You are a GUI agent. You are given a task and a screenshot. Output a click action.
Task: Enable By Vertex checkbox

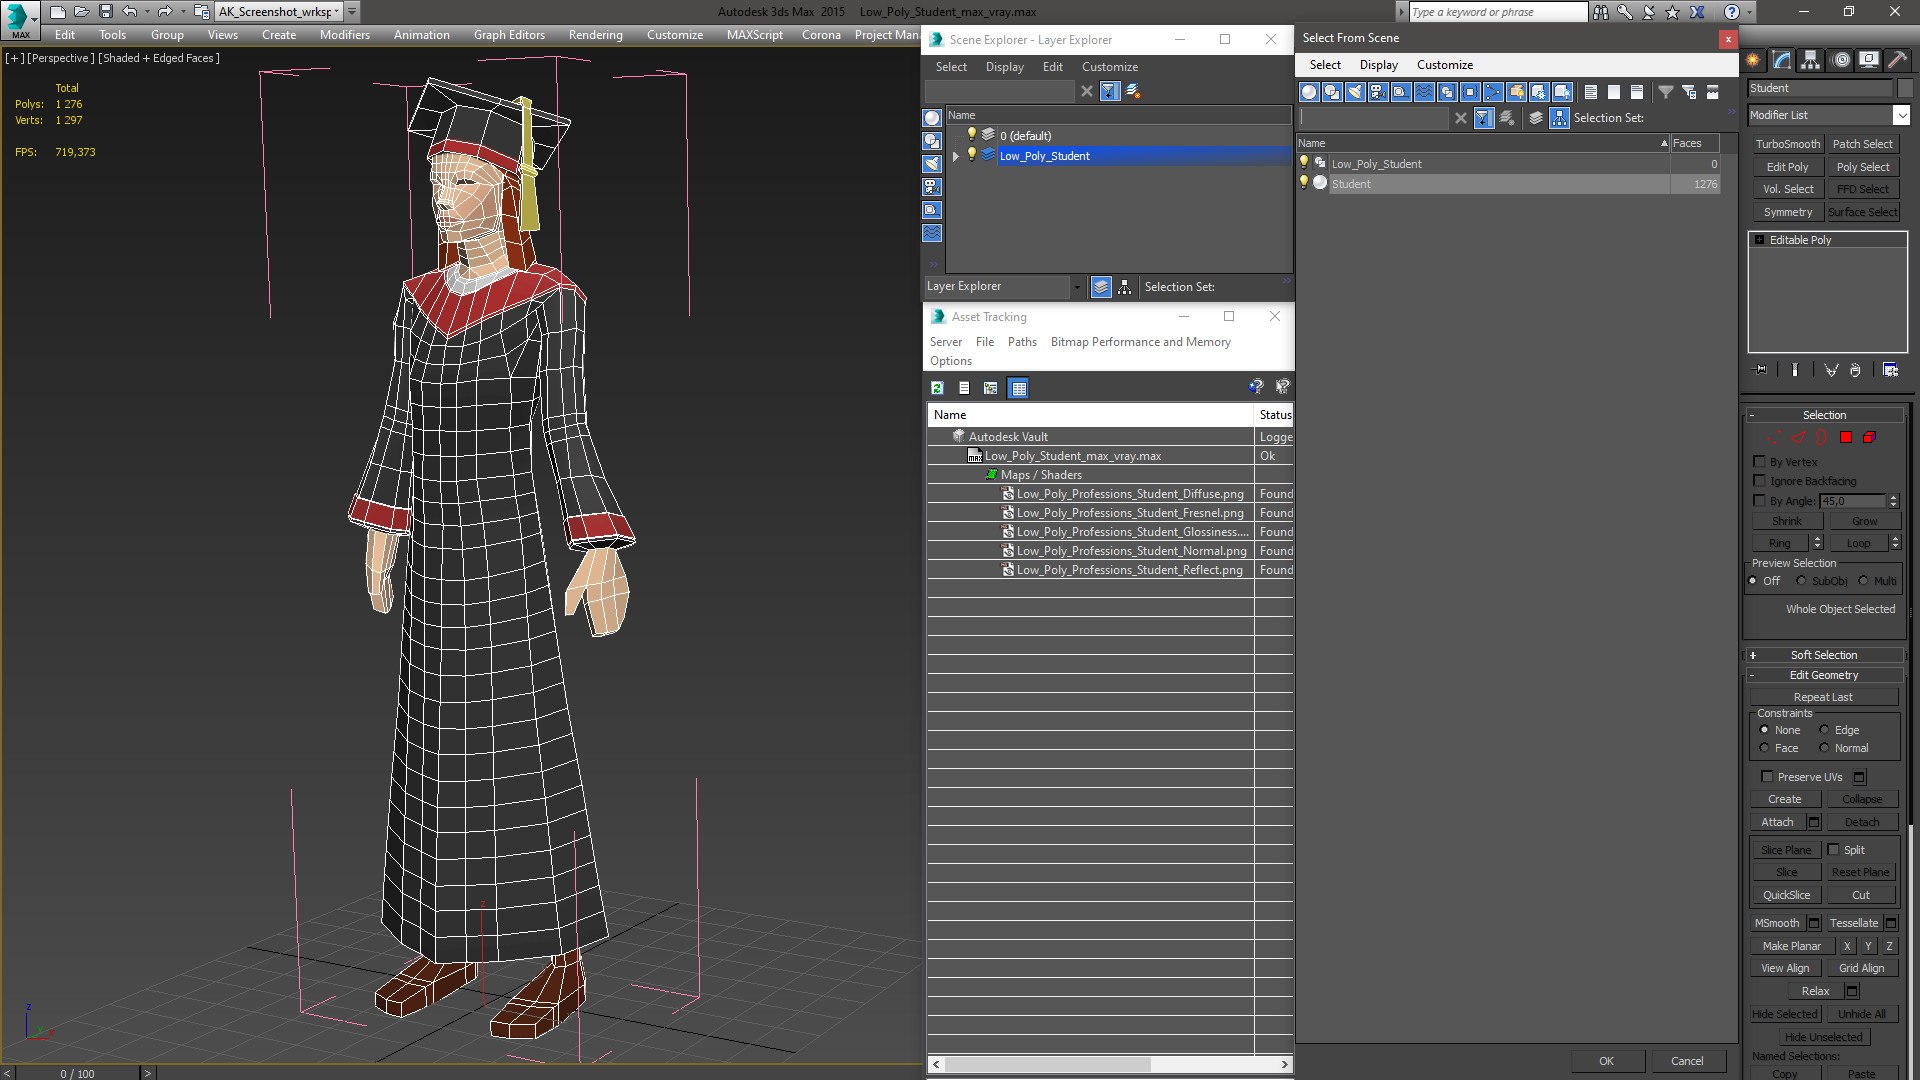[1760, 461]
